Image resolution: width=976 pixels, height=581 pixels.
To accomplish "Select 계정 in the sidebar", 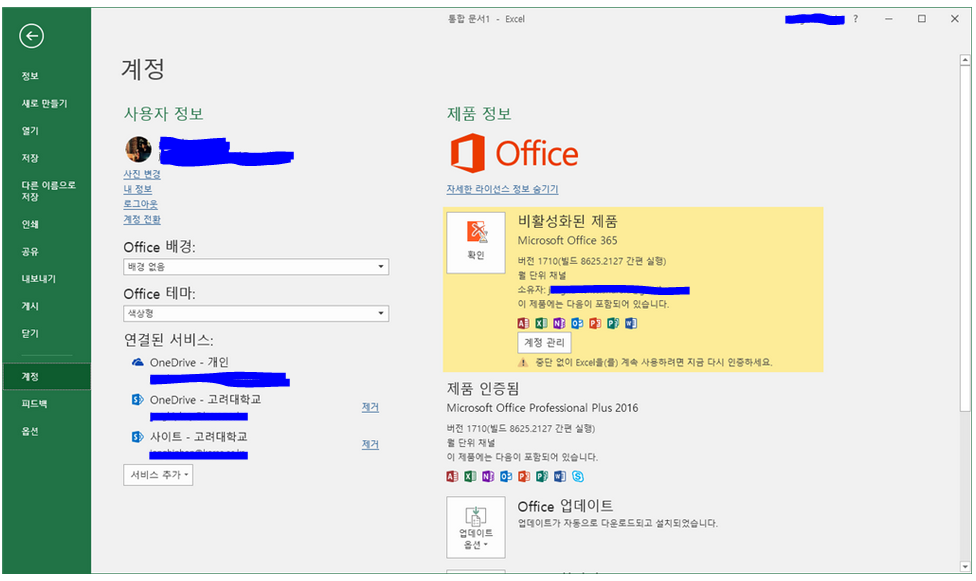I will coord(47,377).
